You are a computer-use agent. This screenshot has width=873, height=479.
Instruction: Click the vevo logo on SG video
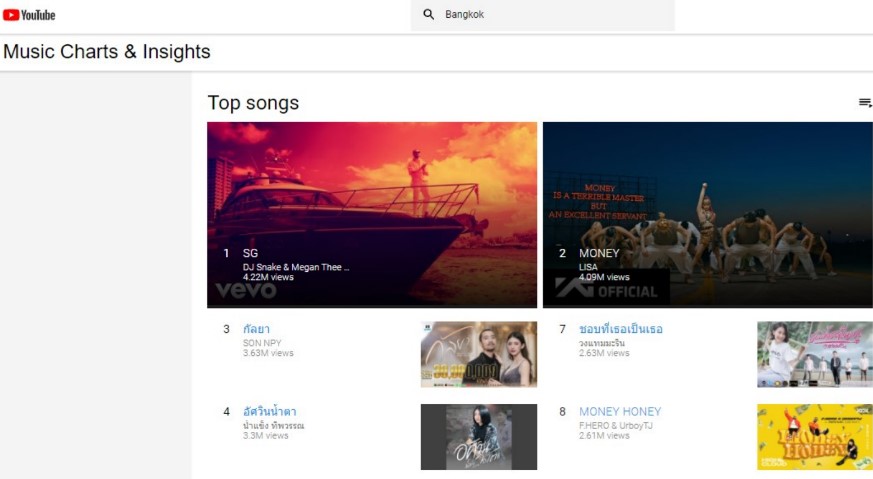click(x=246, y=290)
